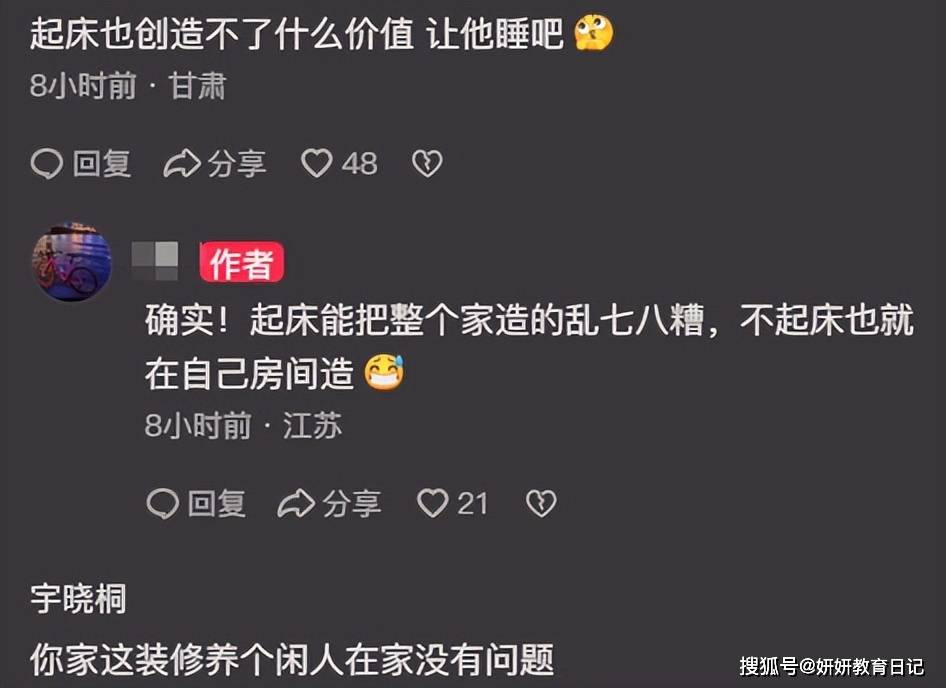Dislike the author's reply via broken heart
This screenshot has width=946, height=688.
pos(541,503)
